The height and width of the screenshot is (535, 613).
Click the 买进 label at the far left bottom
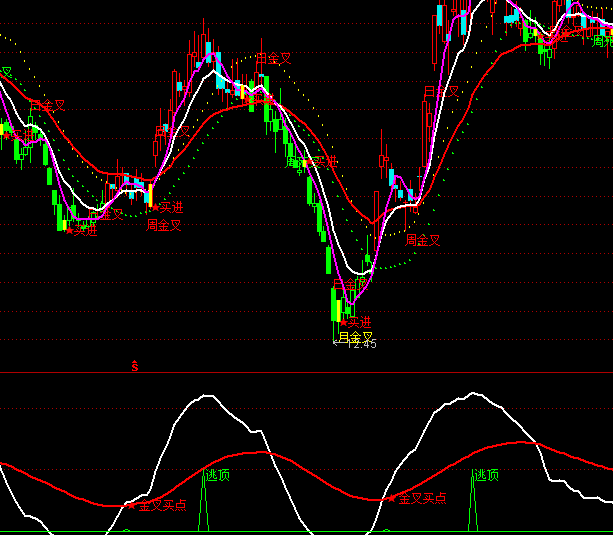82,231
